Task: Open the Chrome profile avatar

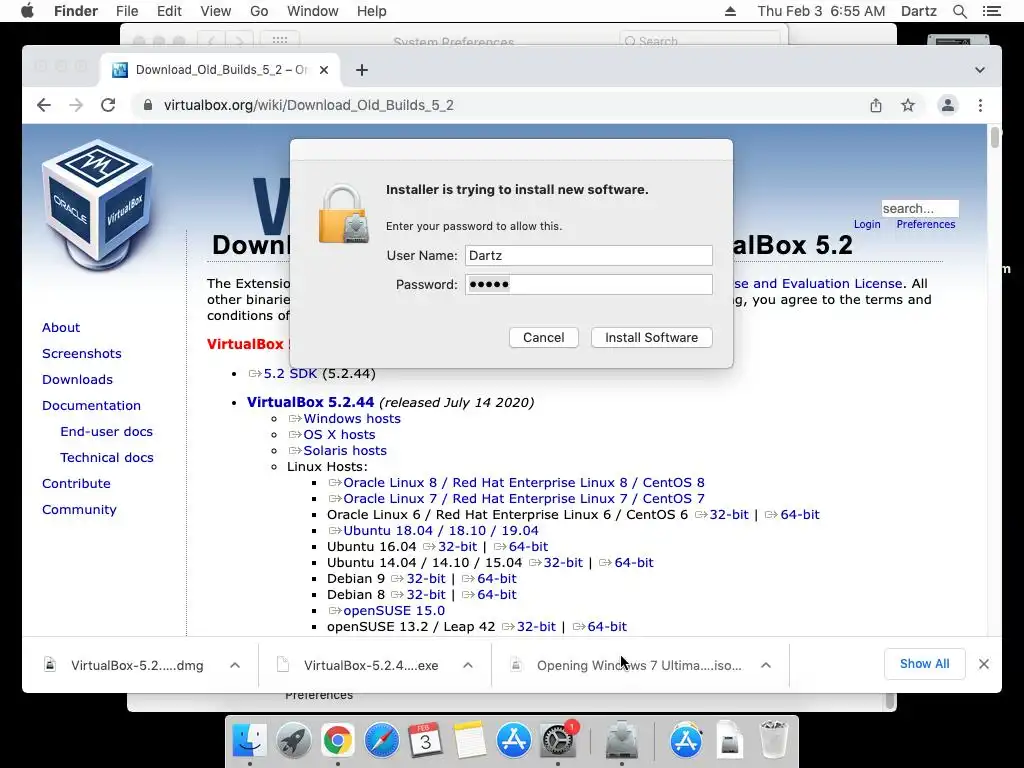Action: coord(948,105)
